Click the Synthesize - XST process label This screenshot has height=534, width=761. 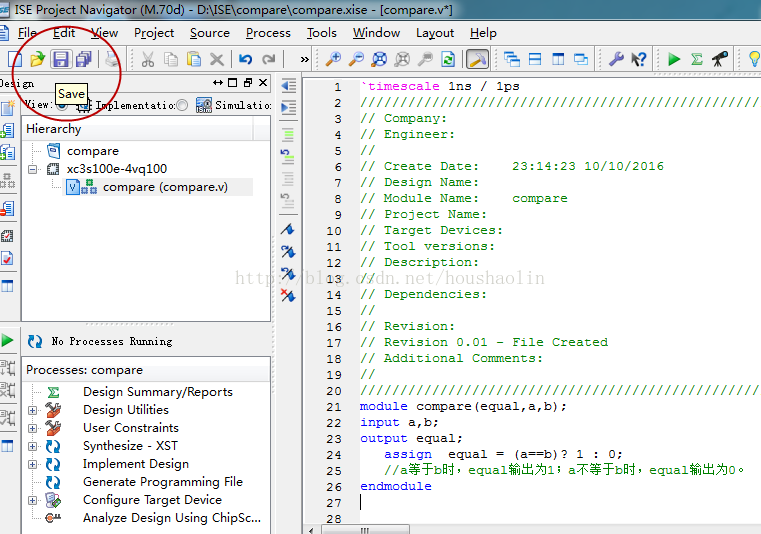pos(130,446)
